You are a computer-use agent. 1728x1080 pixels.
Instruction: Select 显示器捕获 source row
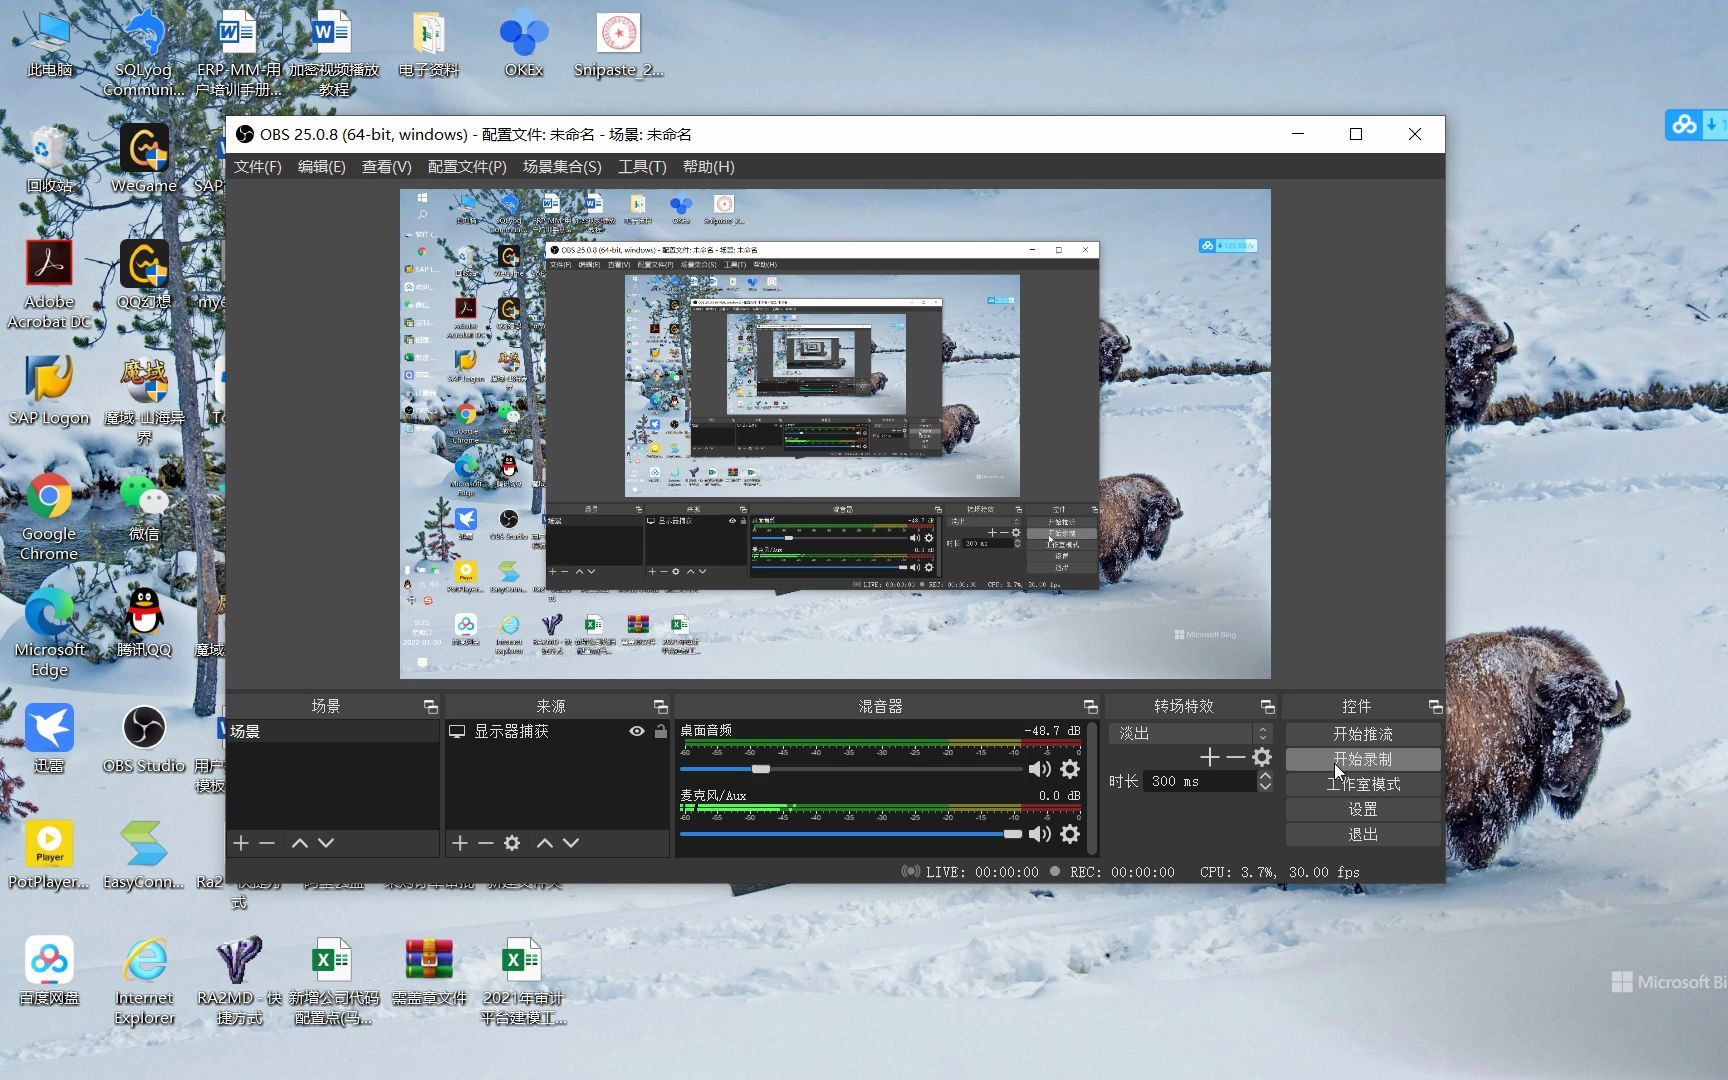pyautogui.click(x=557, y=732)
